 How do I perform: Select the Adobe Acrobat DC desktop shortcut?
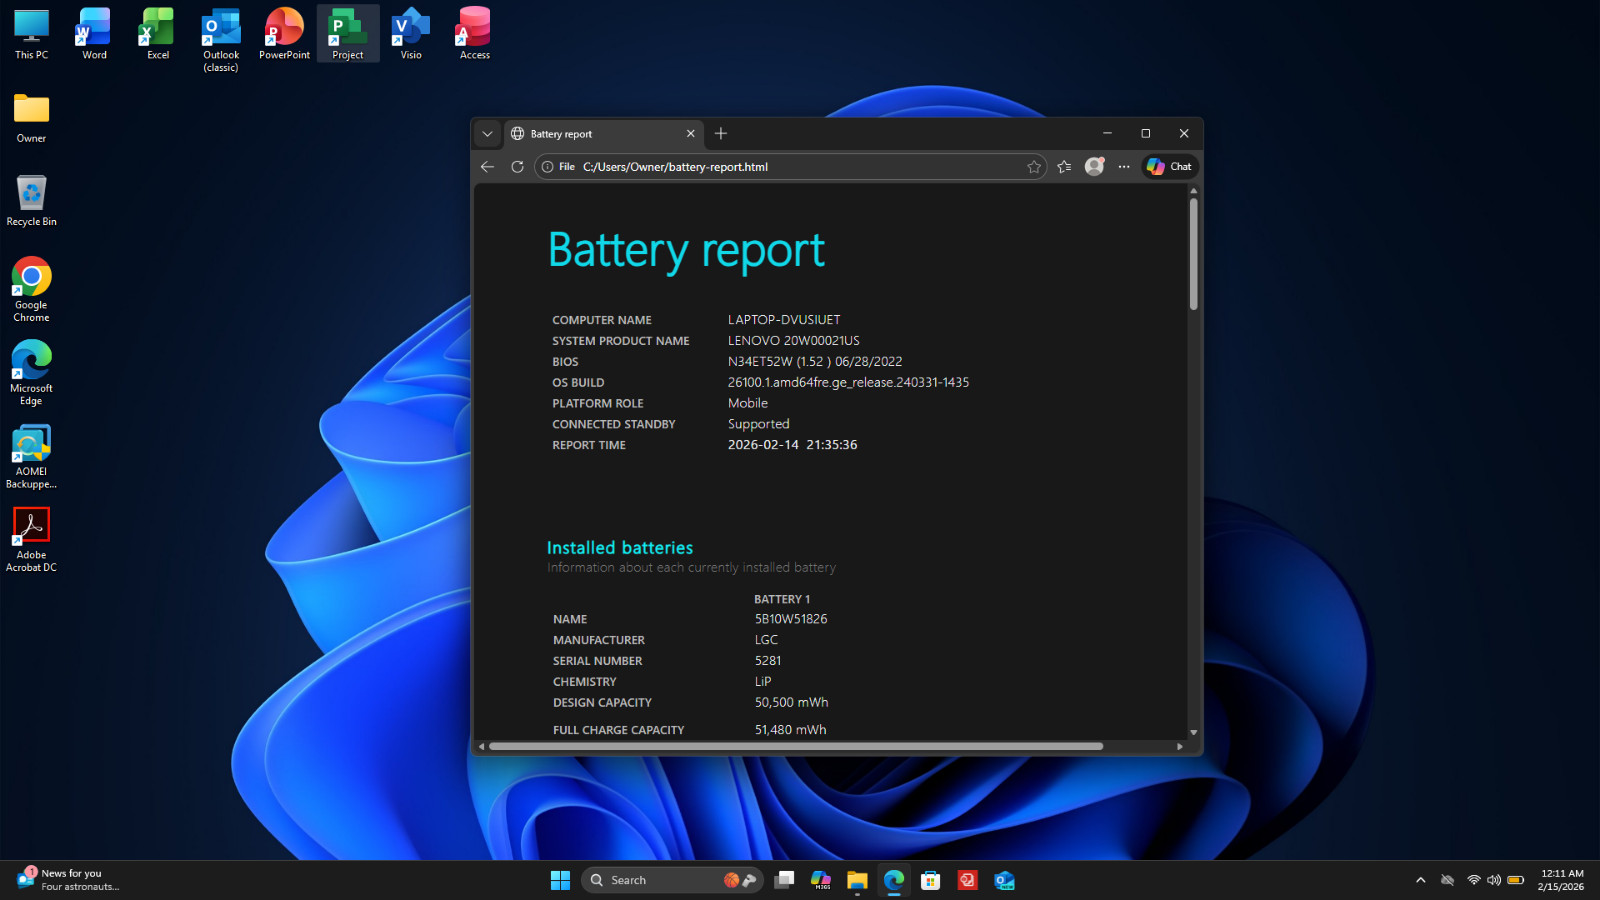(x=31, y=539)
